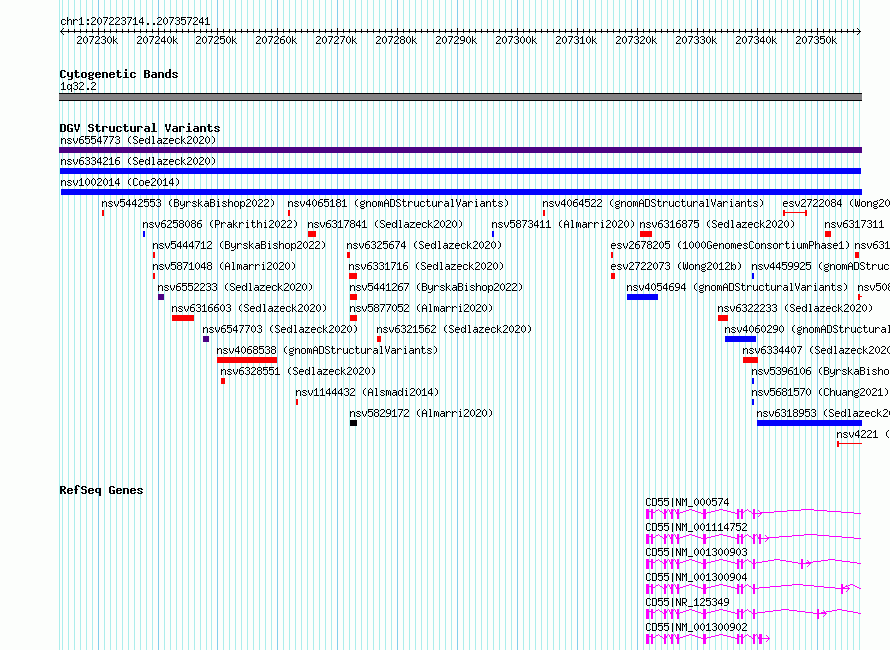The width and height of the screenshot is (890, 650).
Task: Click the 207270k ruler mark
Action: click(x=336, y=40)
